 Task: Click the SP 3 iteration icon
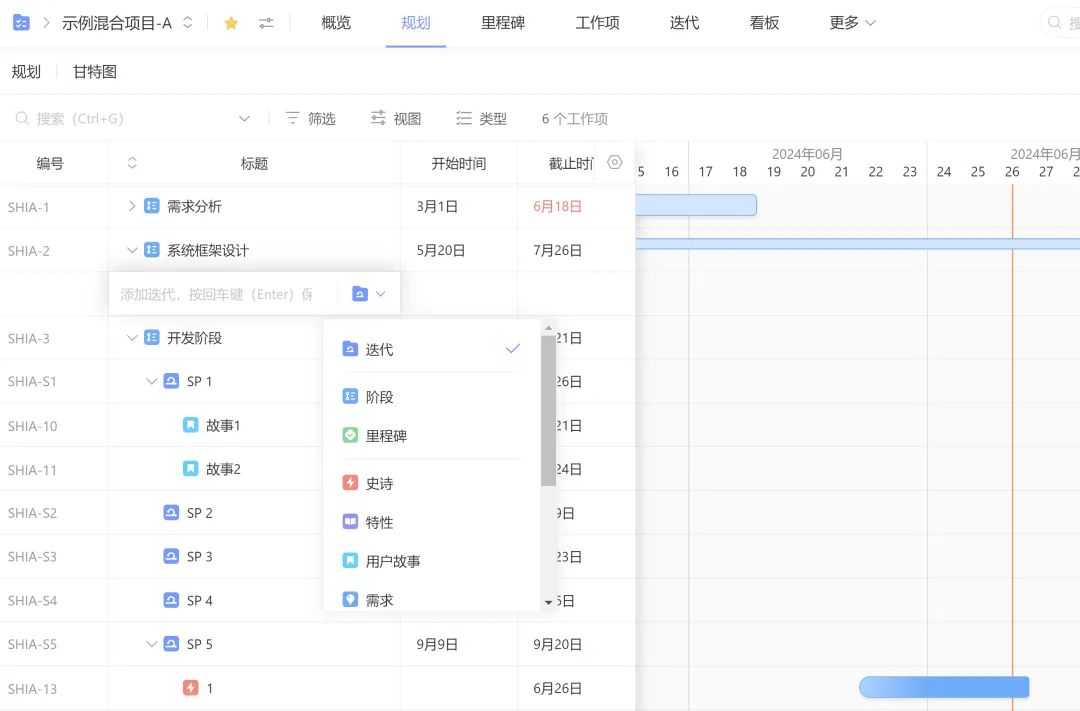[x=172, y=556]
